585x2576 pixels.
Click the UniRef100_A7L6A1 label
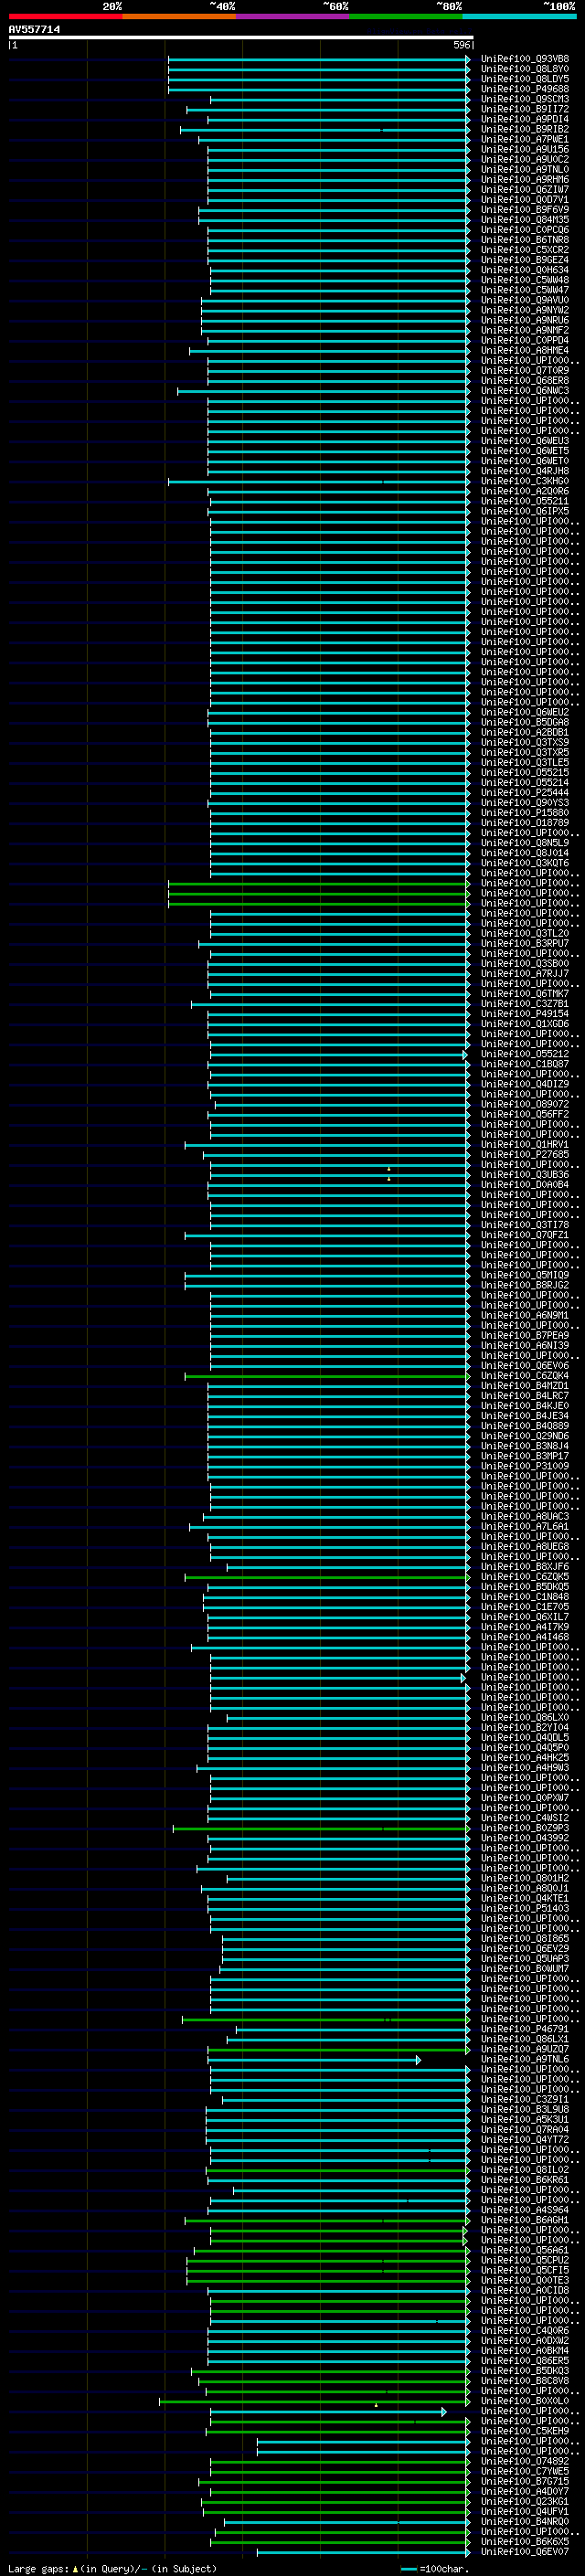pyautogui.click(x=525, y=1526)
